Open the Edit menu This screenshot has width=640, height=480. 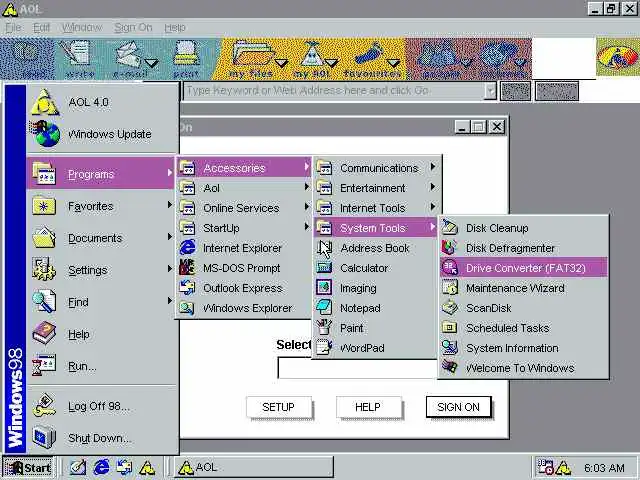click(x=41, y=27)
